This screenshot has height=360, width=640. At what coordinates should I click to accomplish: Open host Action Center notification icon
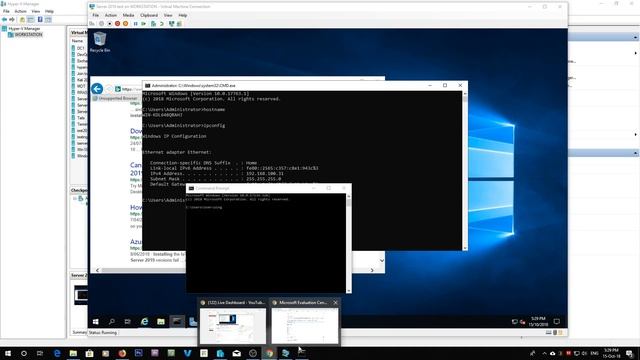click(x=630, y=353)
